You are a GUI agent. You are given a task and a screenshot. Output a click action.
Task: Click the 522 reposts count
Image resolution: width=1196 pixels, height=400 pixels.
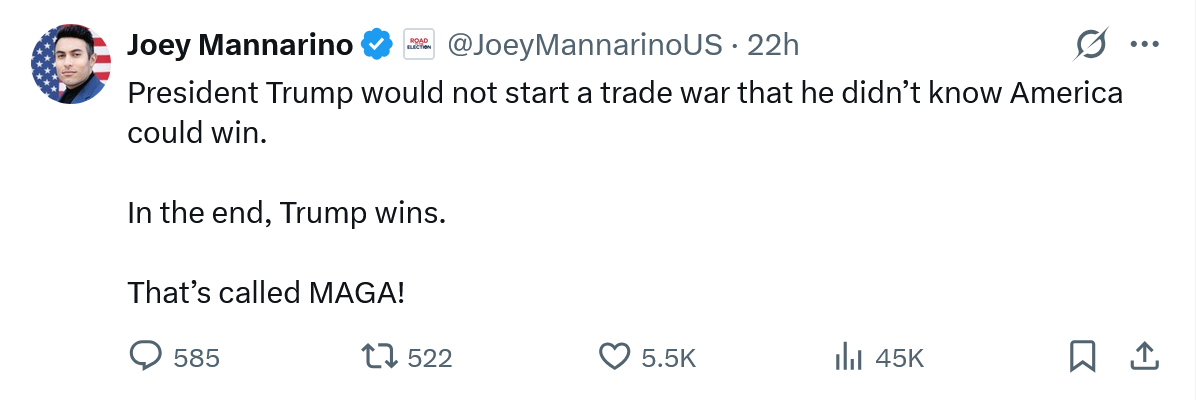(x=430, y=358)
